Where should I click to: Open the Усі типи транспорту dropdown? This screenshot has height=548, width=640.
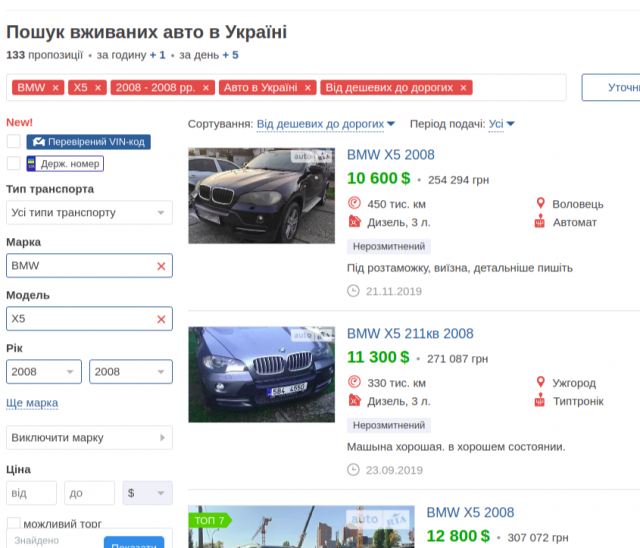tap(89, 213)
